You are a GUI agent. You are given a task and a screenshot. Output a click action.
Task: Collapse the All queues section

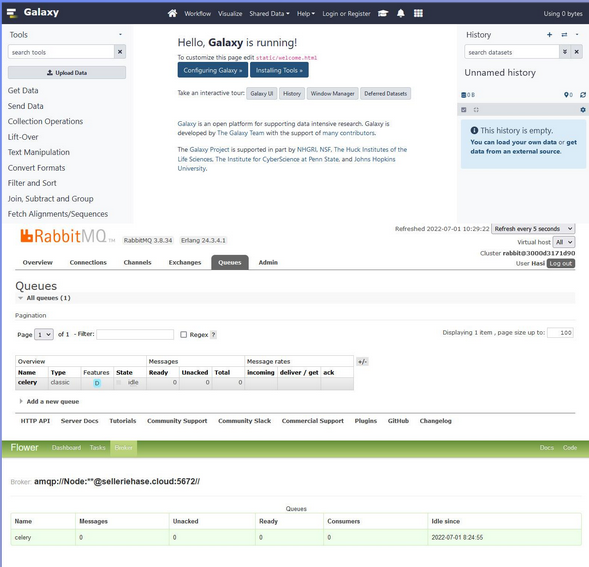tap(44, 298)
